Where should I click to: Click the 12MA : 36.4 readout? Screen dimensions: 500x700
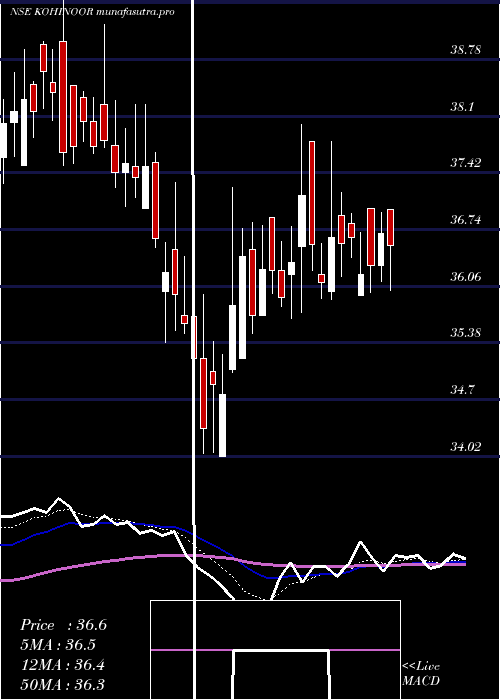(x=62, y=665)
